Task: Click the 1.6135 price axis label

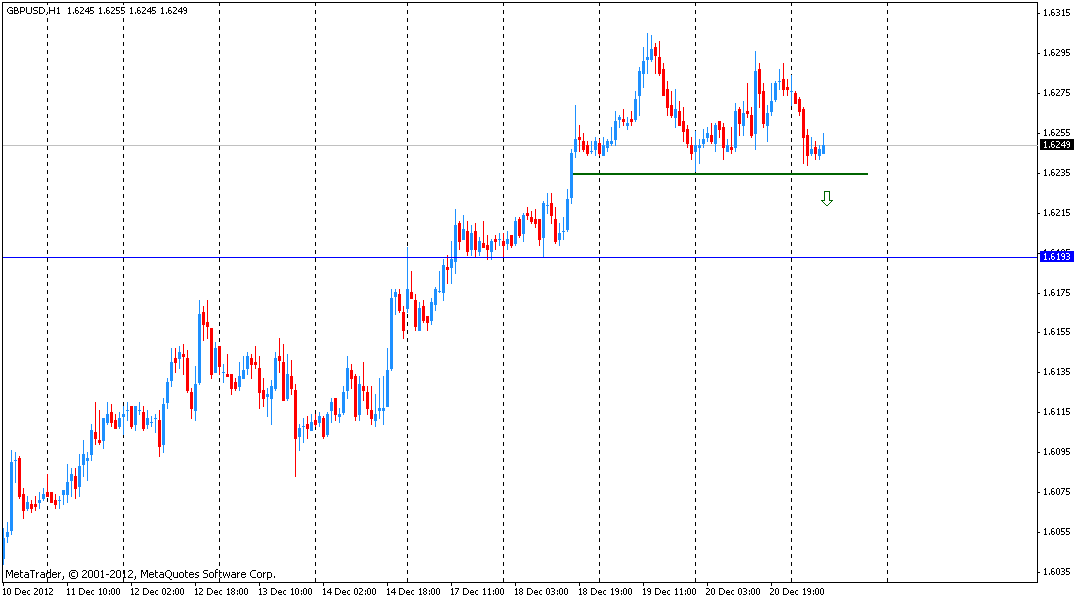Action: 1056,372
